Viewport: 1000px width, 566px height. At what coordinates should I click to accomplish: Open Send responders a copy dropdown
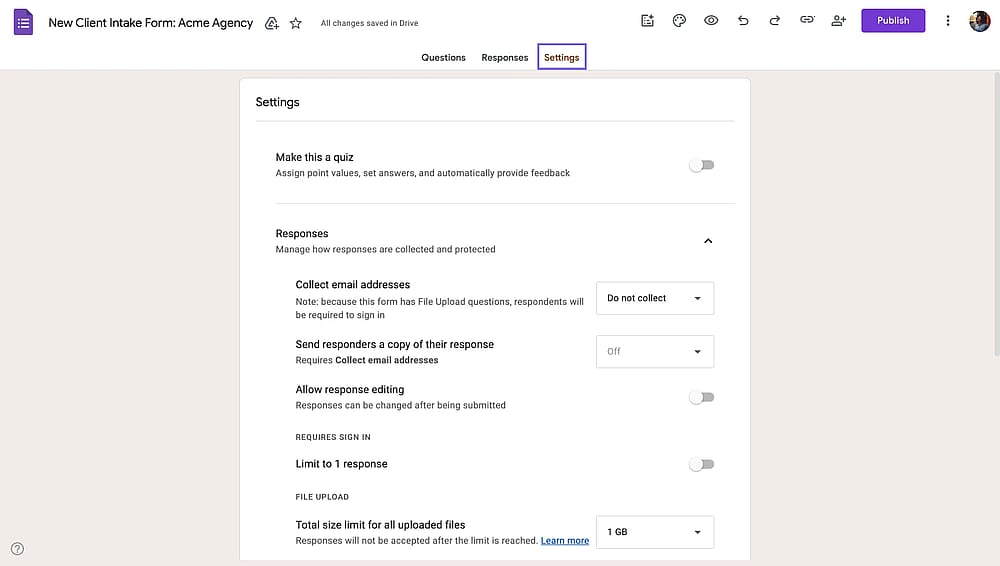655,352
